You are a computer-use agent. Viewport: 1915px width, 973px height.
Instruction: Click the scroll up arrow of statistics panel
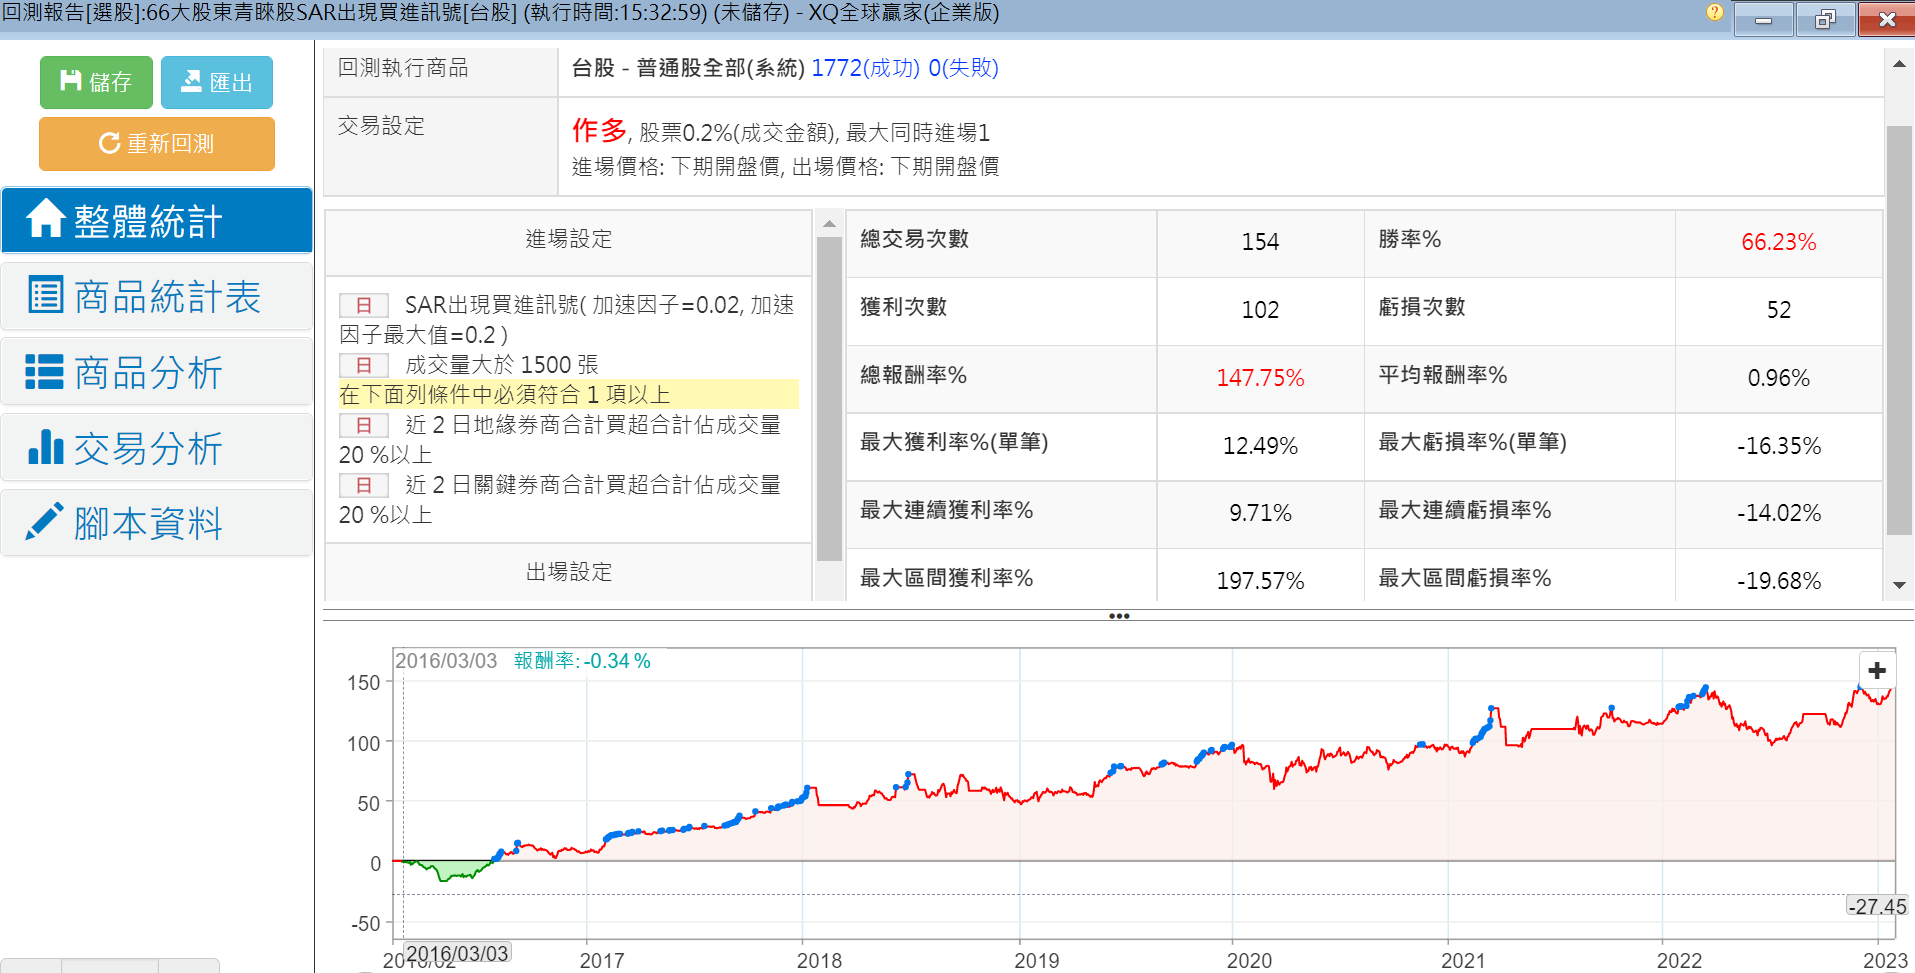click(x=1899, y=64)
